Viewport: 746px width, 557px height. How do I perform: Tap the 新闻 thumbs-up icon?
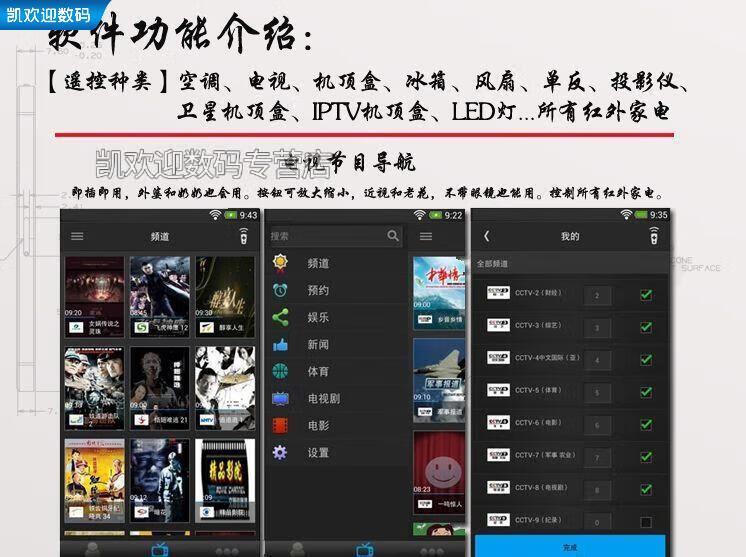[x=280, y=345]
